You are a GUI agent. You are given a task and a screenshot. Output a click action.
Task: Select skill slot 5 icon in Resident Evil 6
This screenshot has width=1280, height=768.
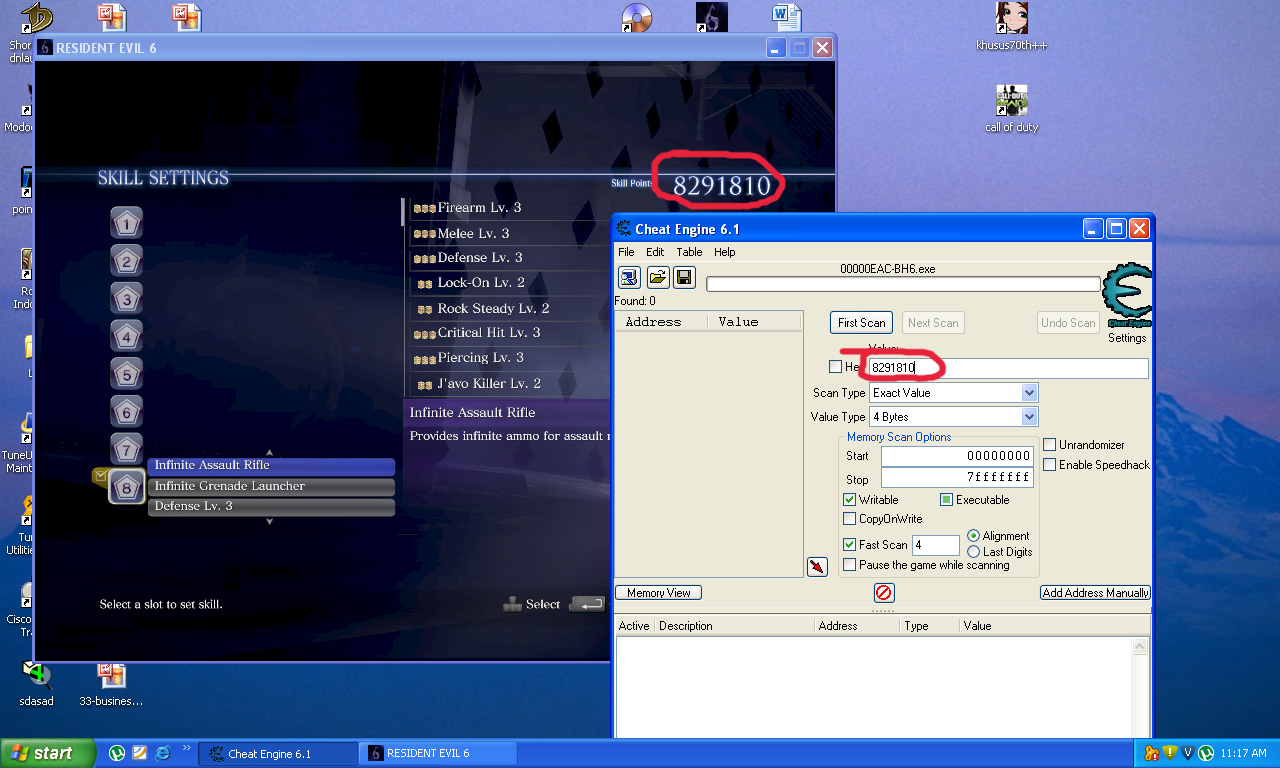click(x=126, y=374)
